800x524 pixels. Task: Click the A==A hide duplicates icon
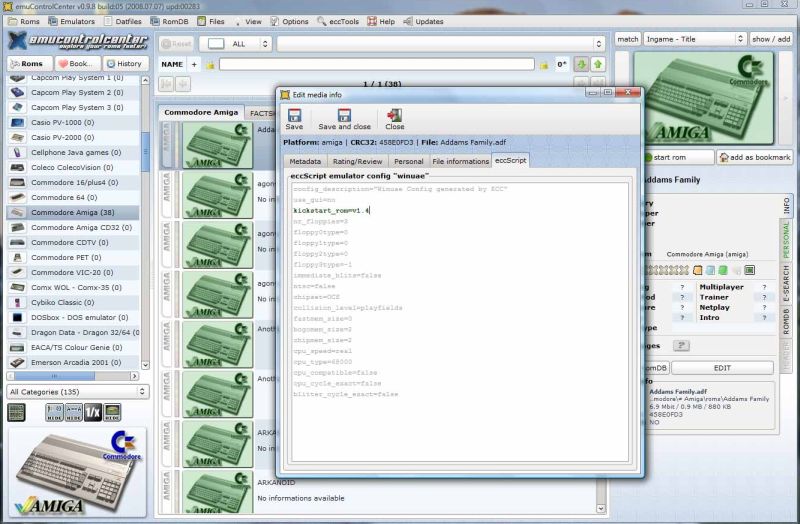coord(73,412)
